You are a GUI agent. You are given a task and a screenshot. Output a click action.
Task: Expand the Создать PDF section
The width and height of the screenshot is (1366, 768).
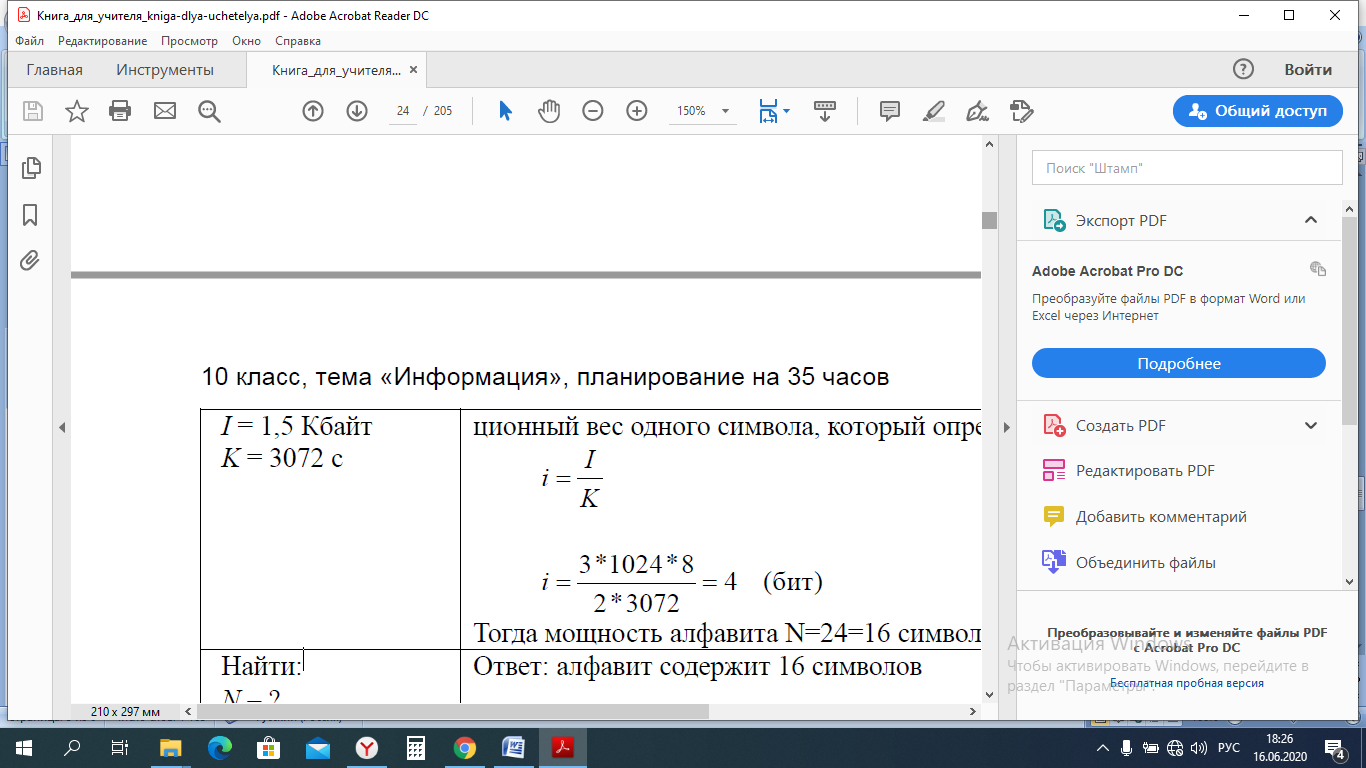(x=1311, y=426)
